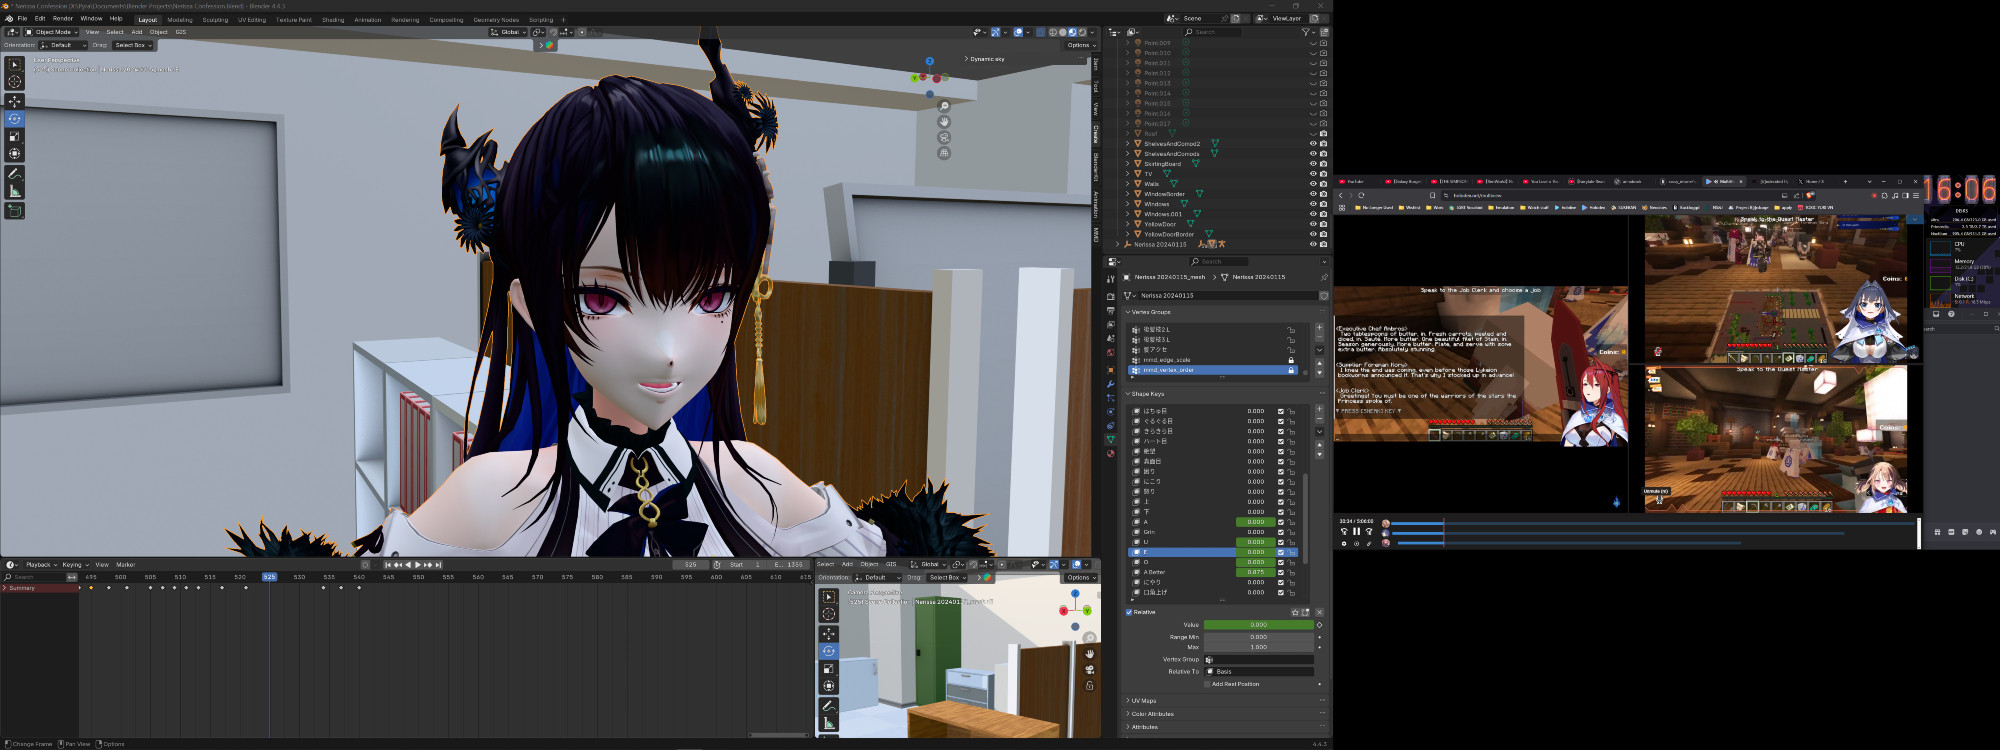Toggle the Windows.001 object's visibility eye
Image resolution: width=2000 pixels, height=750 pixels.
click(1313, 214)
